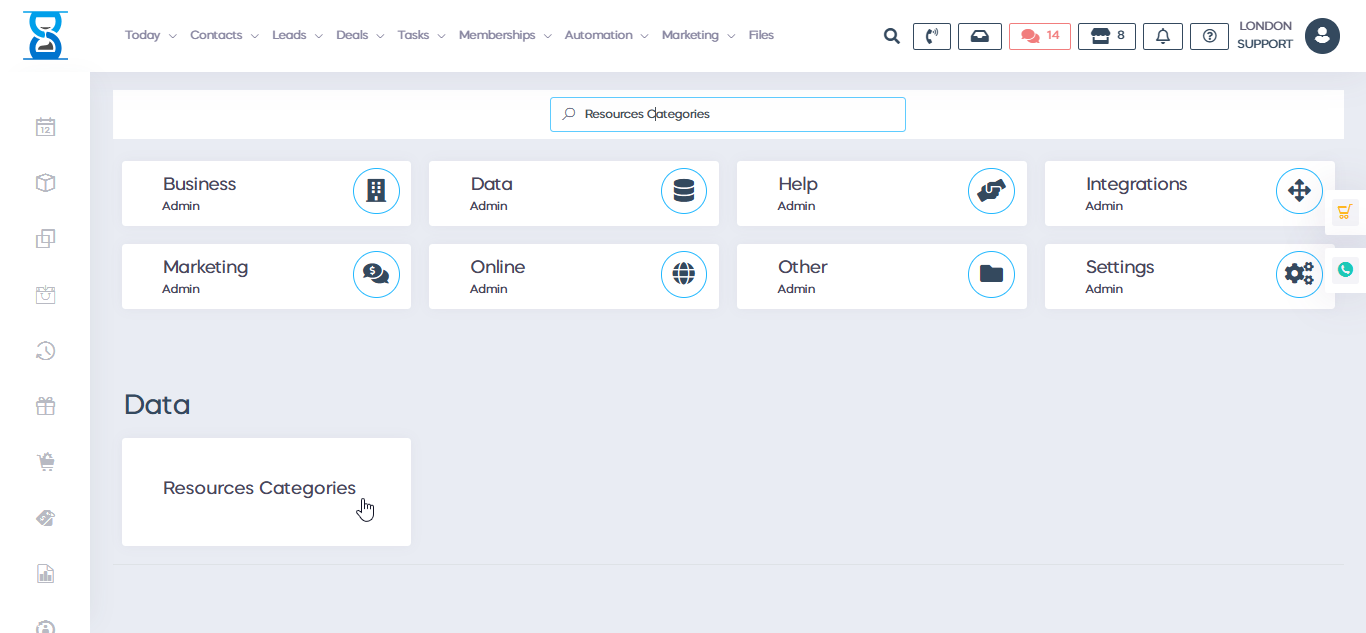Click the database icon on the Data tile
The height and width of the screenshot is (633, 1366).
coord(684,191)
